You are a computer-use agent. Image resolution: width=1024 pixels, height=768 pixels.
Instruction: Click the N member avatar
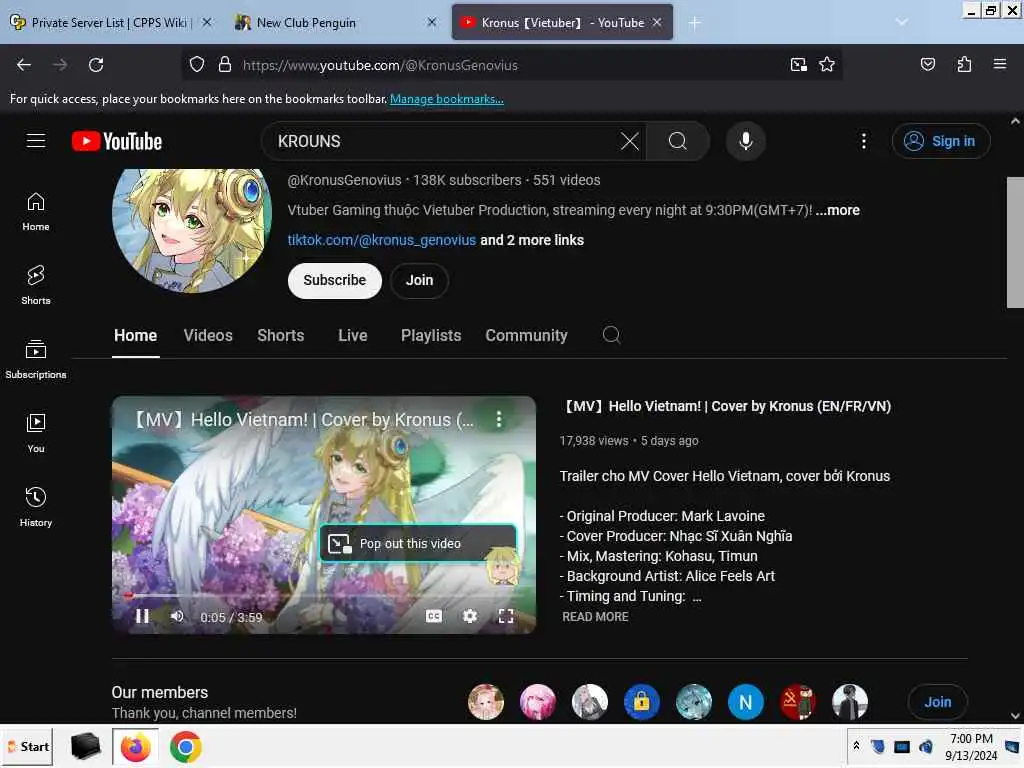(745, 702)
